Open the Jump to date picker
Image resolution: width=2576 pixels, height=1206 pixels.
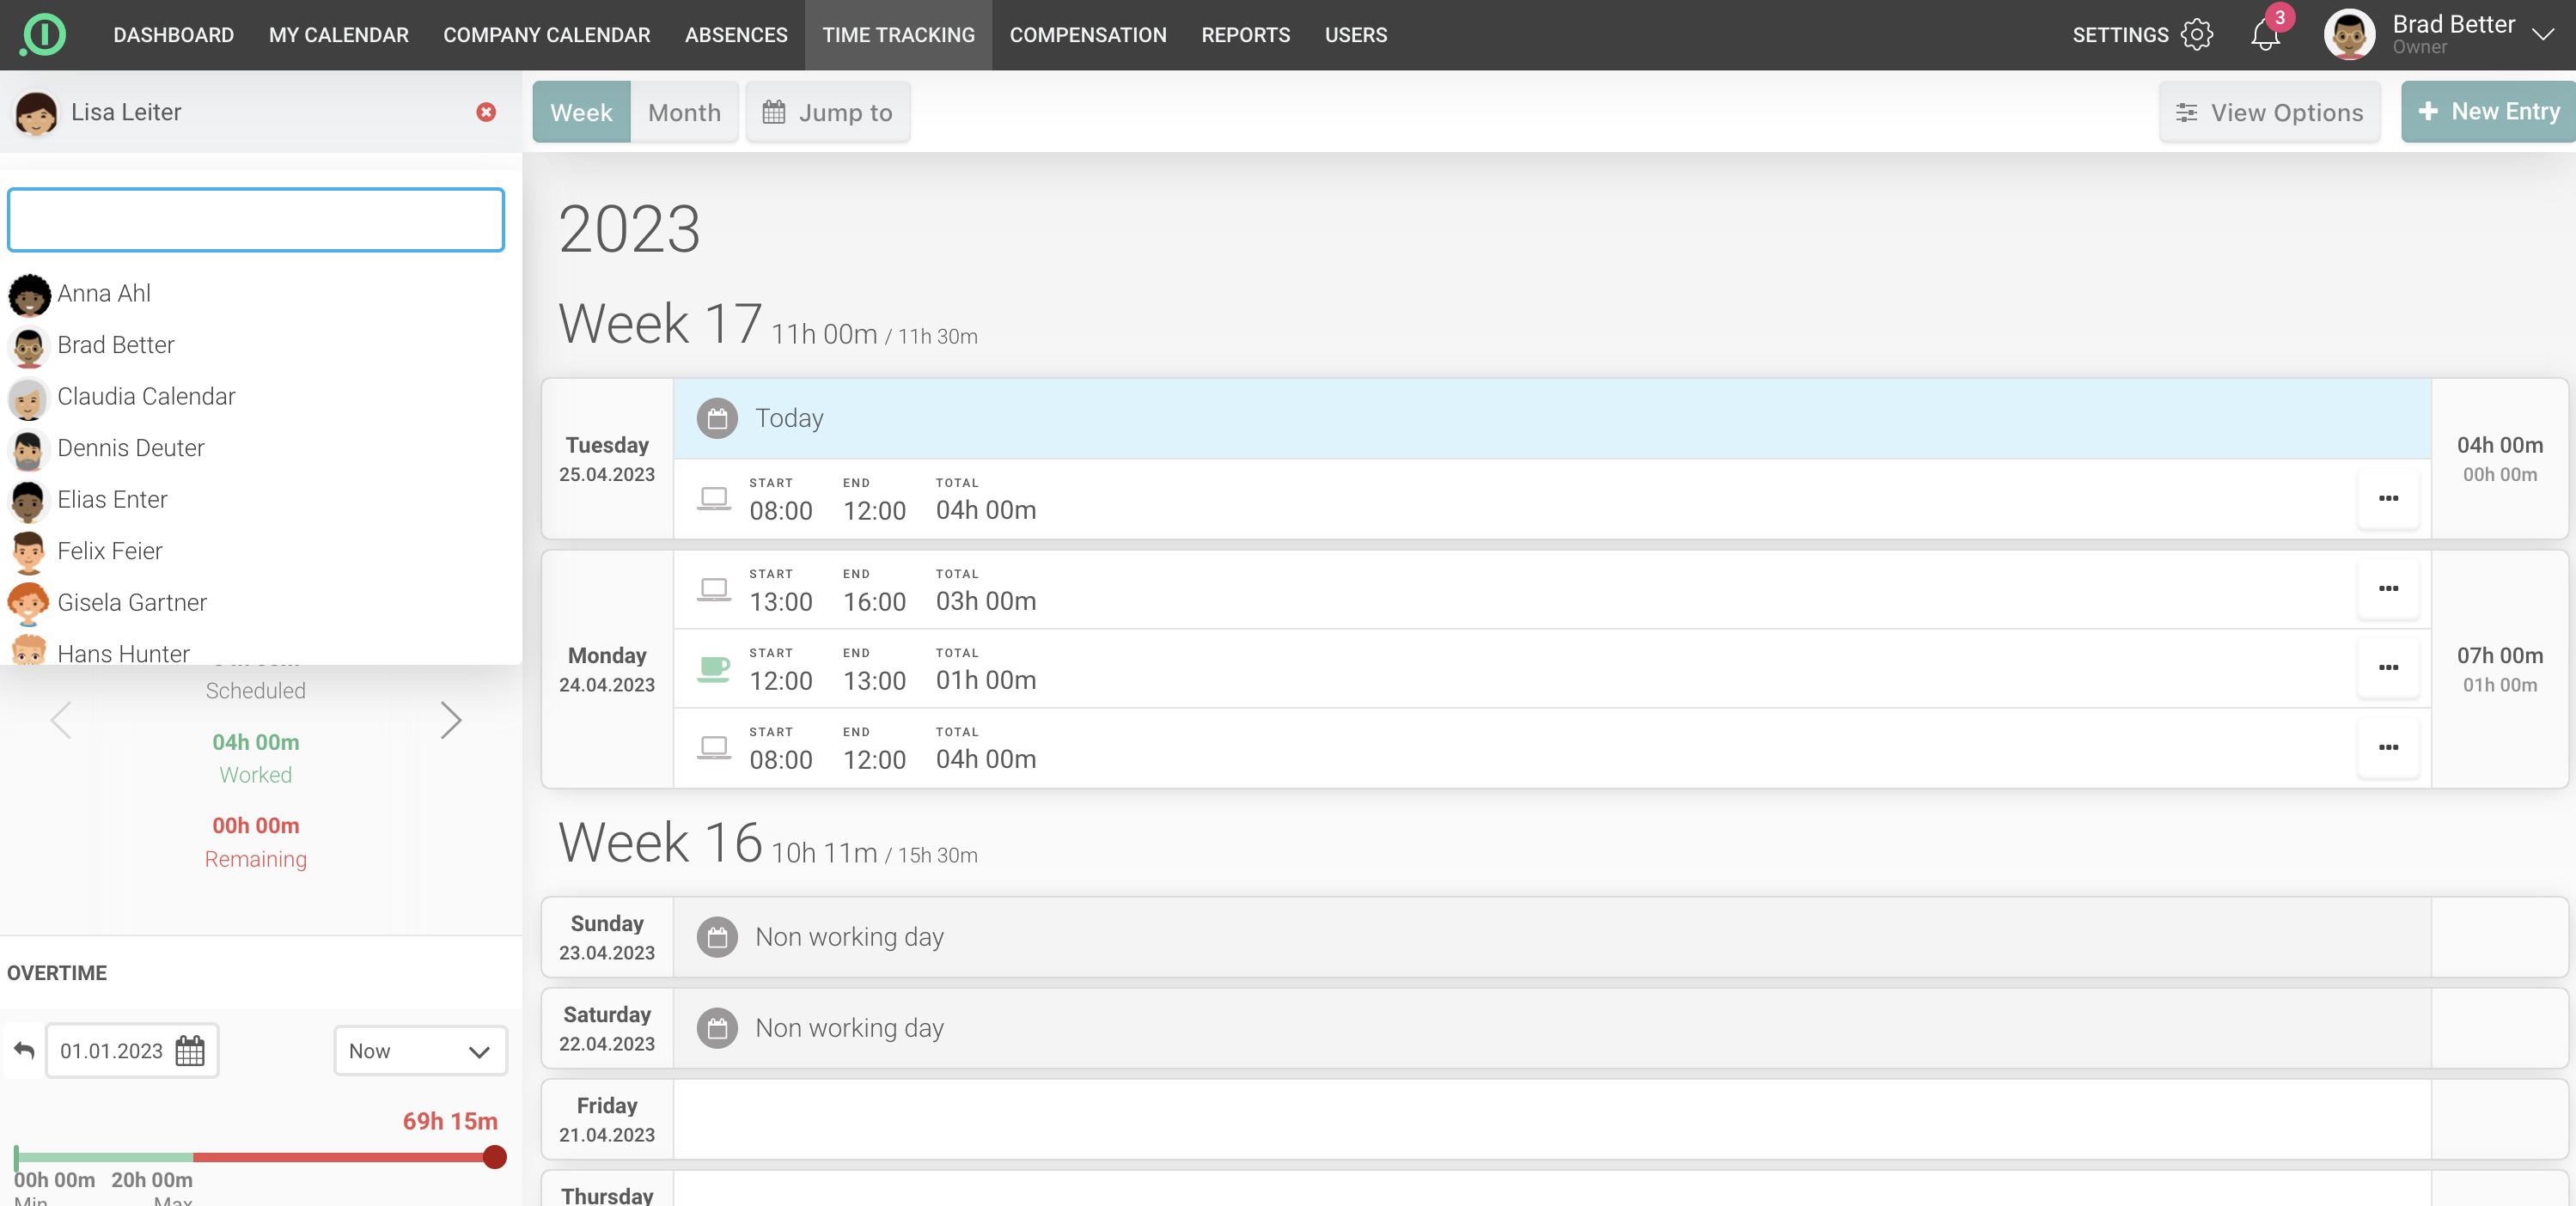pyautogui.click(x=827, y=112)
